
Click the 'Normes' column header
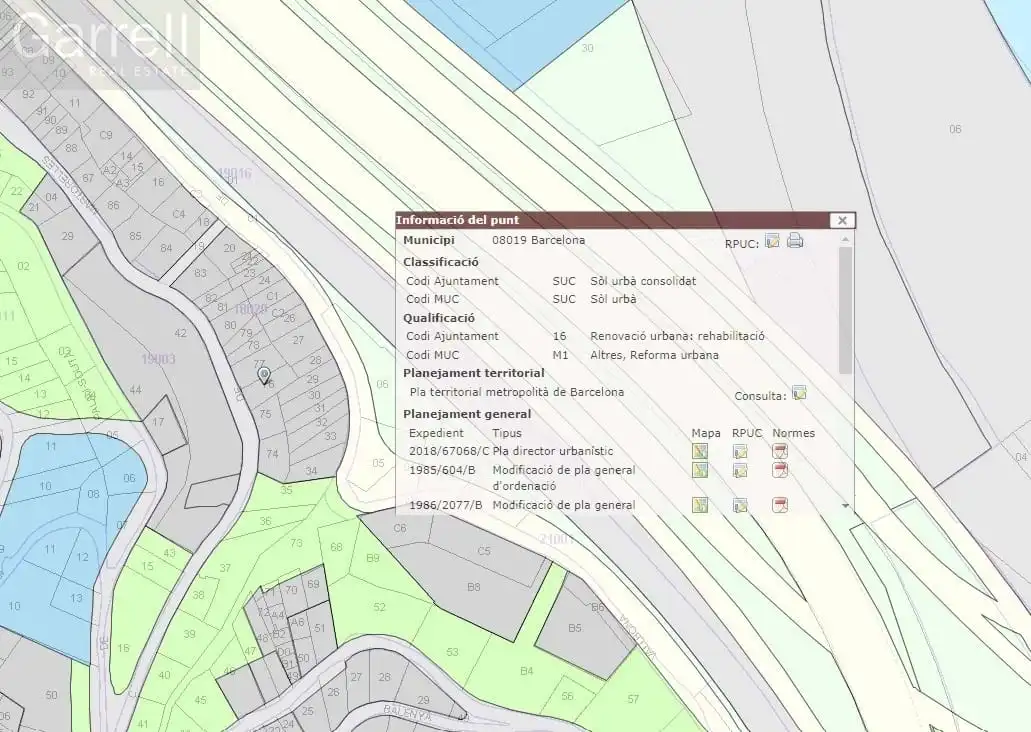click(793, 433)
